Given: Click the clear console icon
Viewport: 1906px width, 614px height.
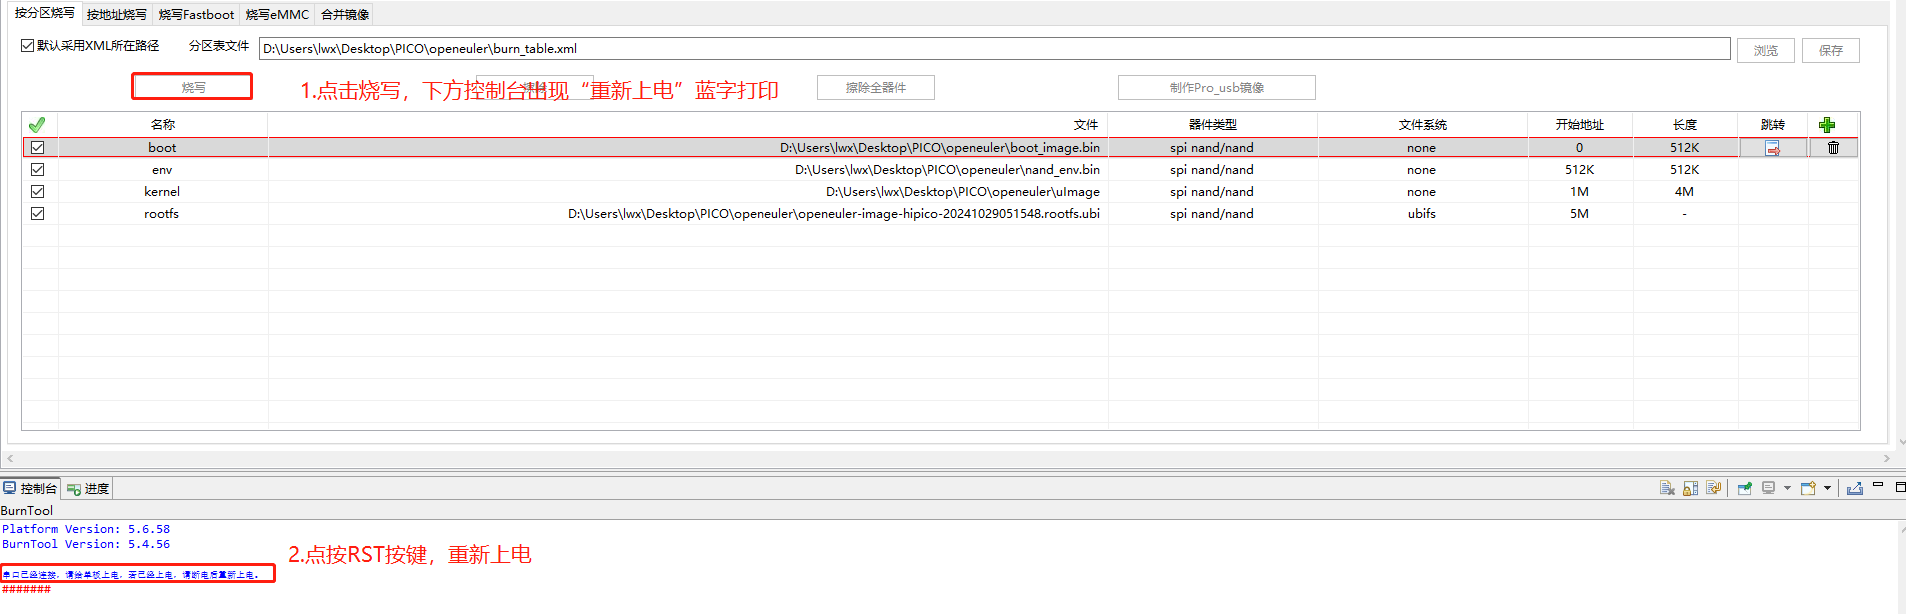Looking at the screenshot, I should pos(1667,488).
